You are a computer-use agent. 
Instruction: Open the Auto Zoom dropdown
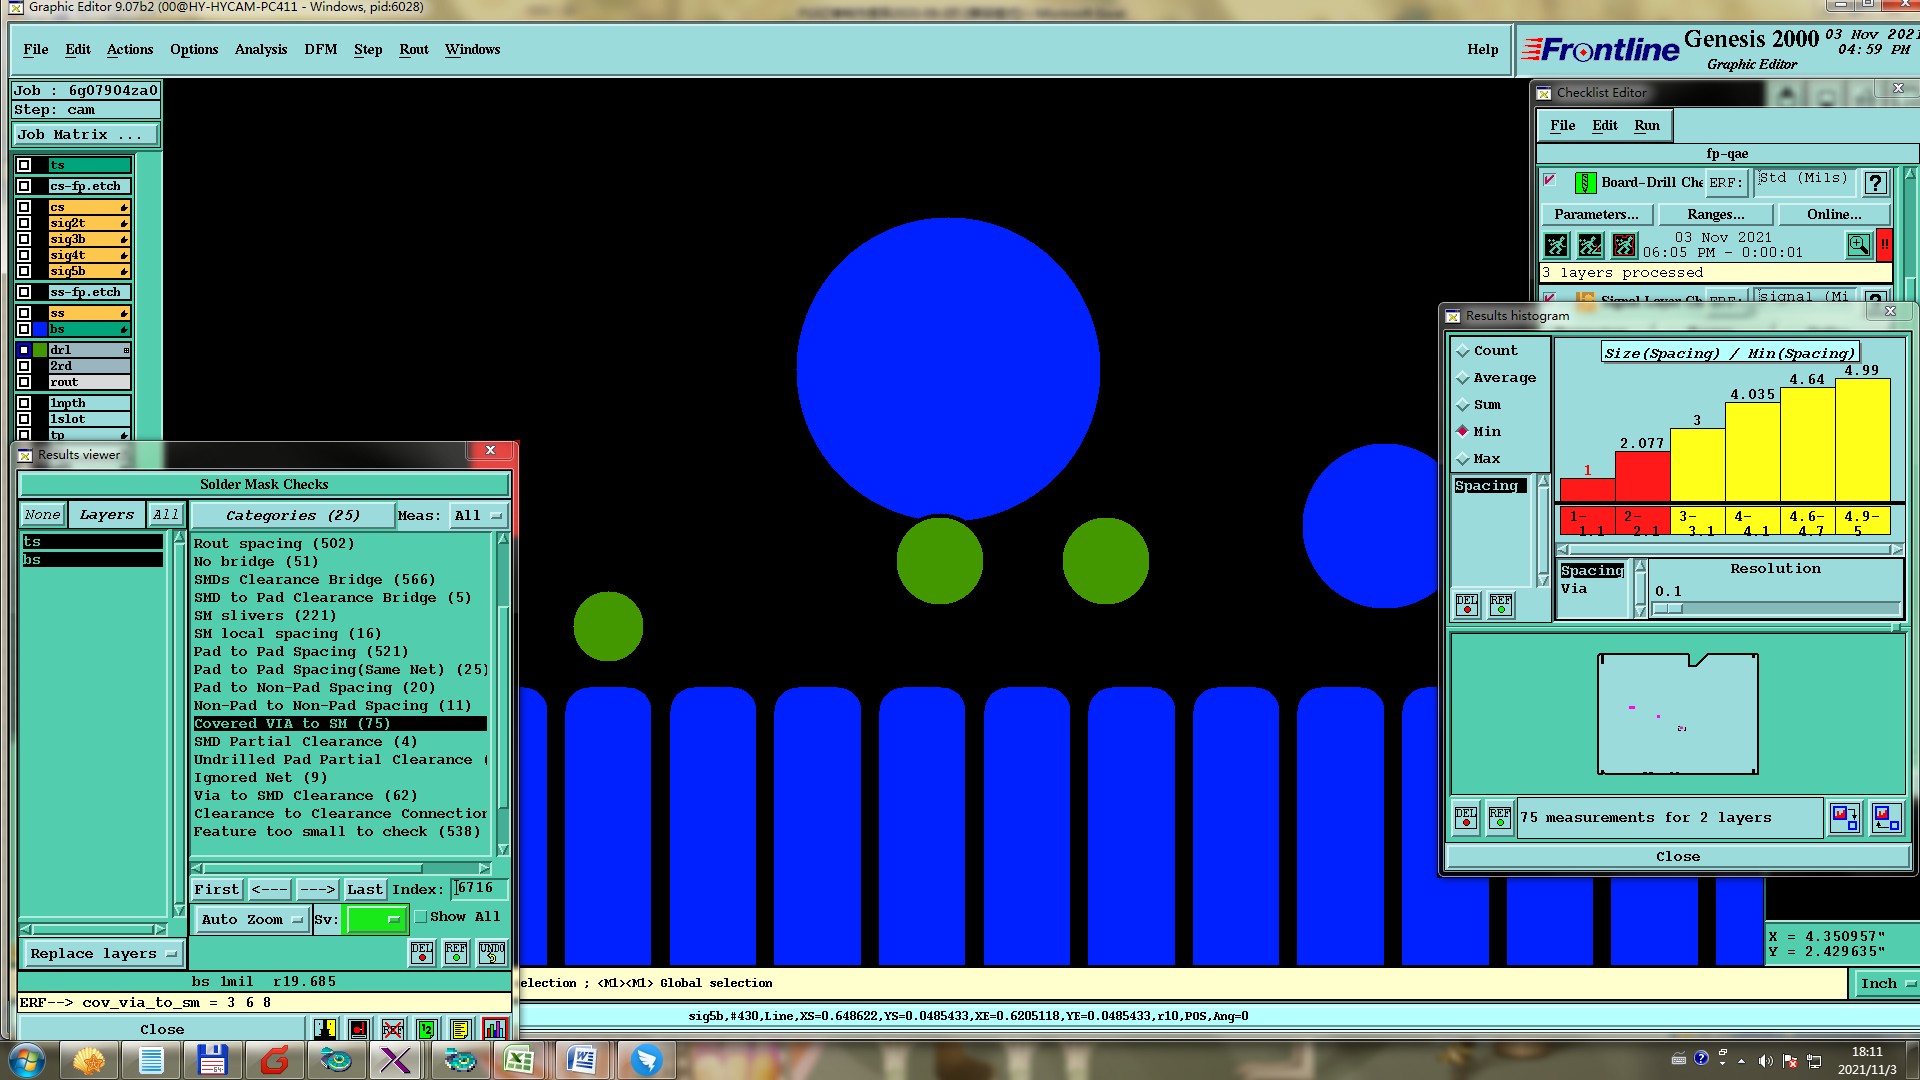pos(252,919)
